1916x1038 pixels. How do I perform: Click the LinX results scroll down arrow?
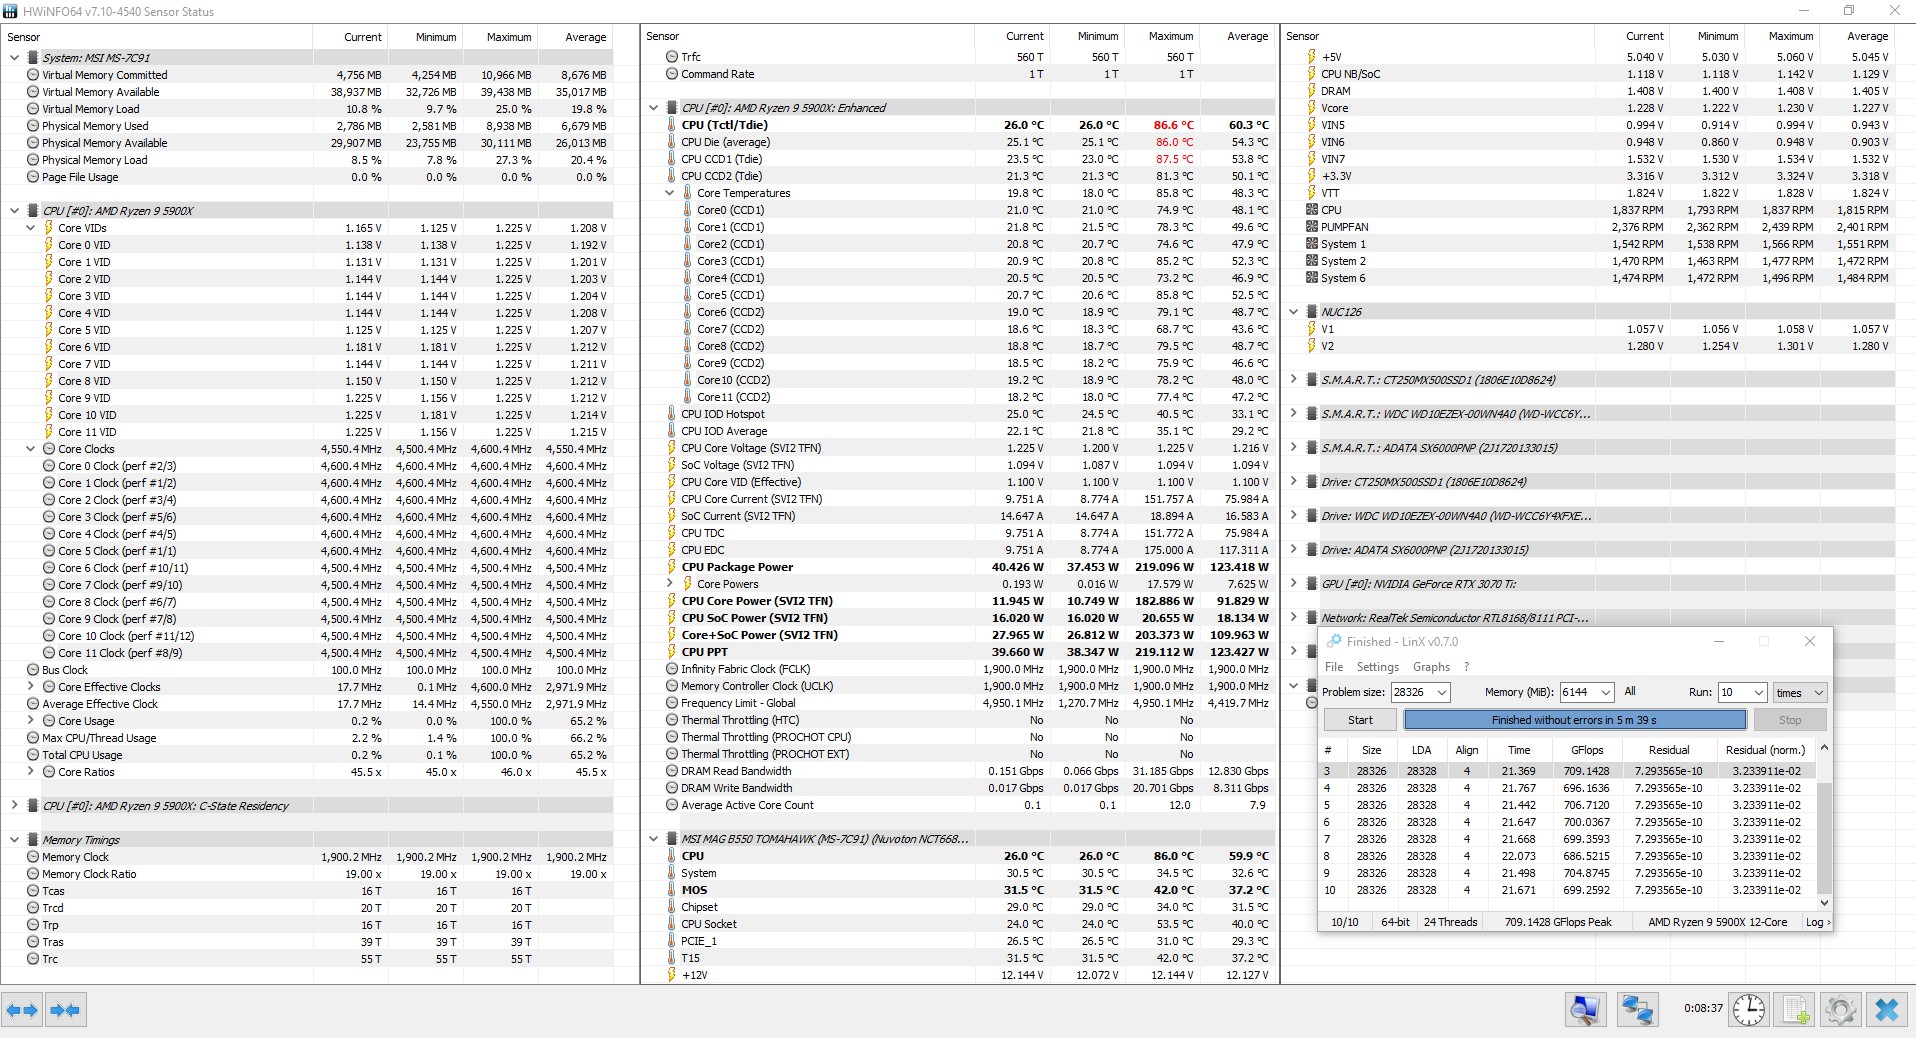[1824, 903]
